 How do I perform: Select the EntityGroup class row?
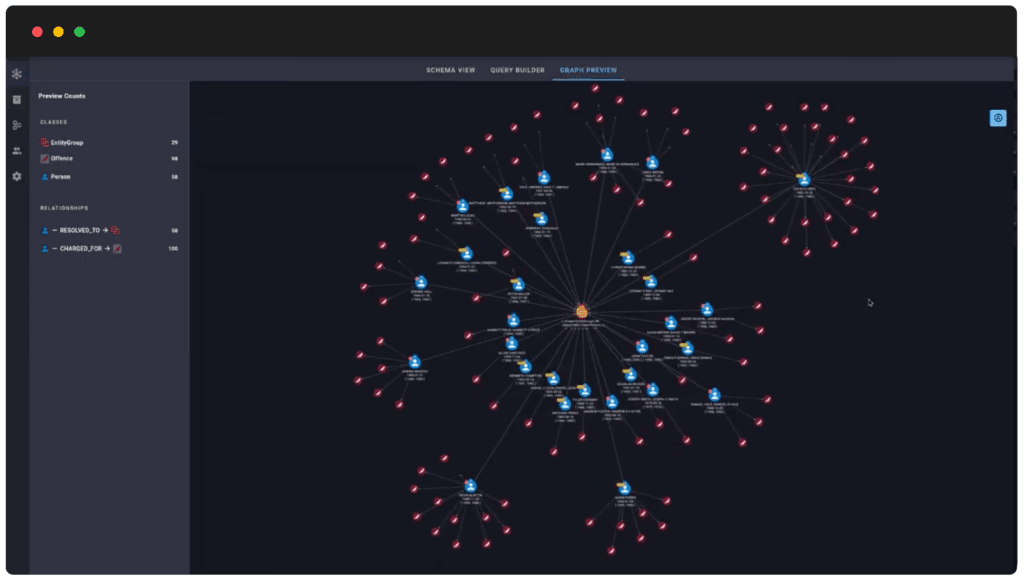click(109, 142)
